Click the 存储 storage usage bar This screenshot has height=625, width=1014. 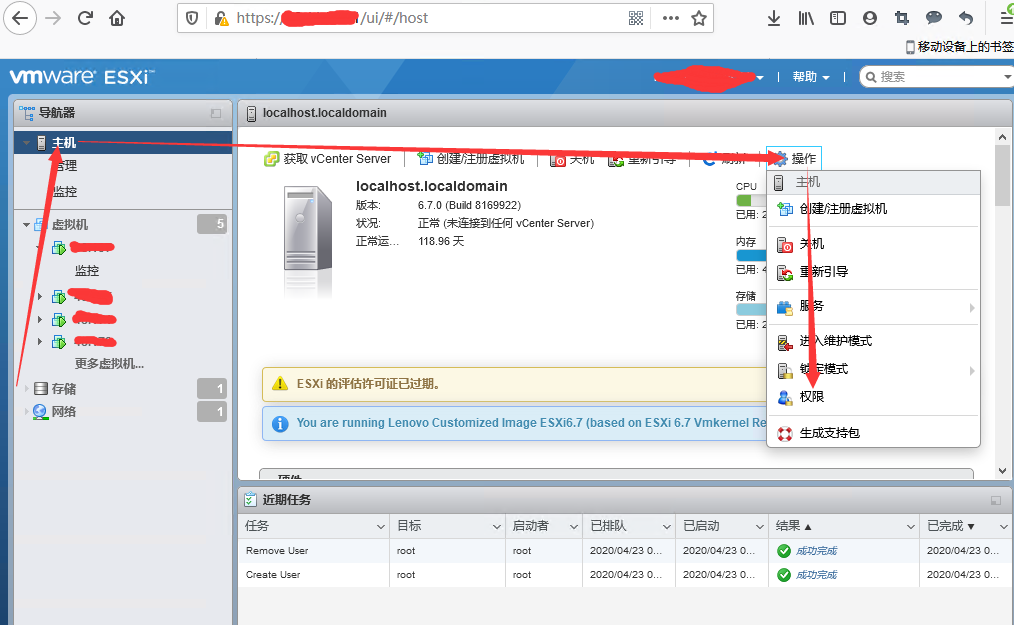[x=751, y=310]
